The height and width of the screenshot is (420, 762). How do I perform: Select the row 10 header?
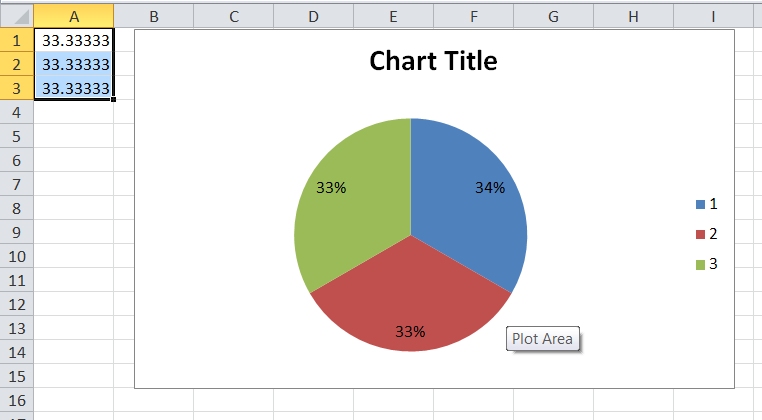[x=16, y=256]
